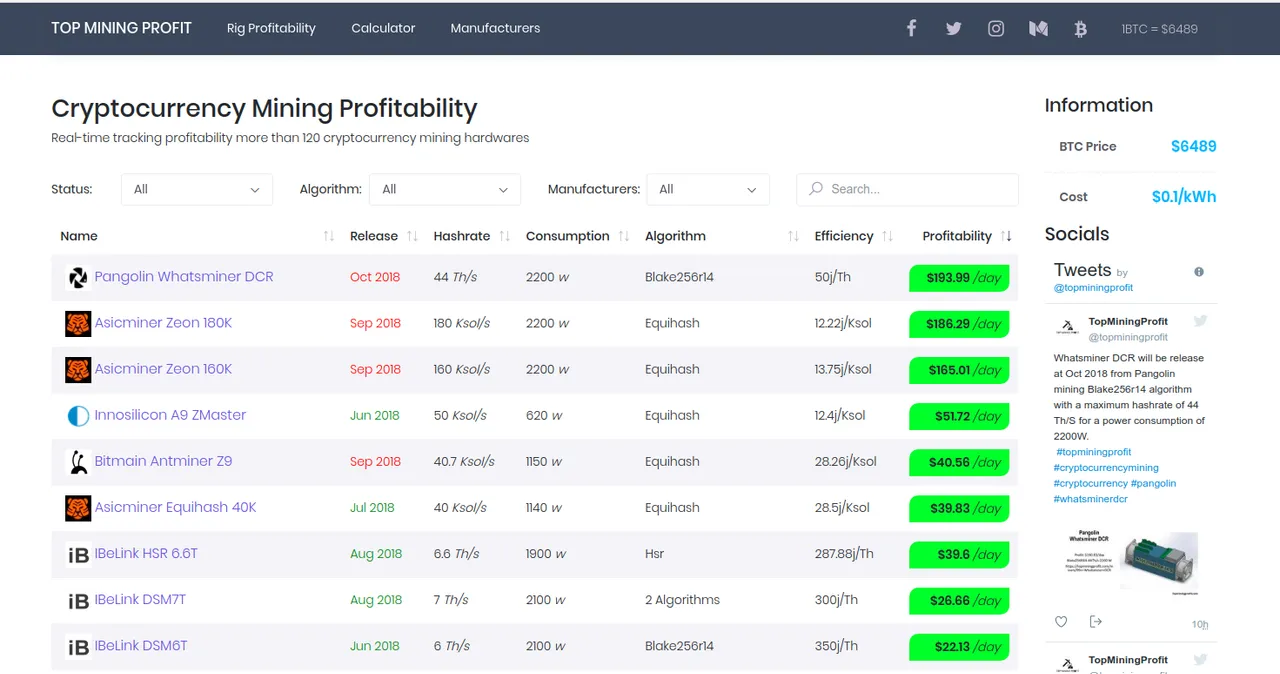Sort by Profitability column arrows
The height and width of the screenshot is (674, 1280).
(x=1006, y=236)
